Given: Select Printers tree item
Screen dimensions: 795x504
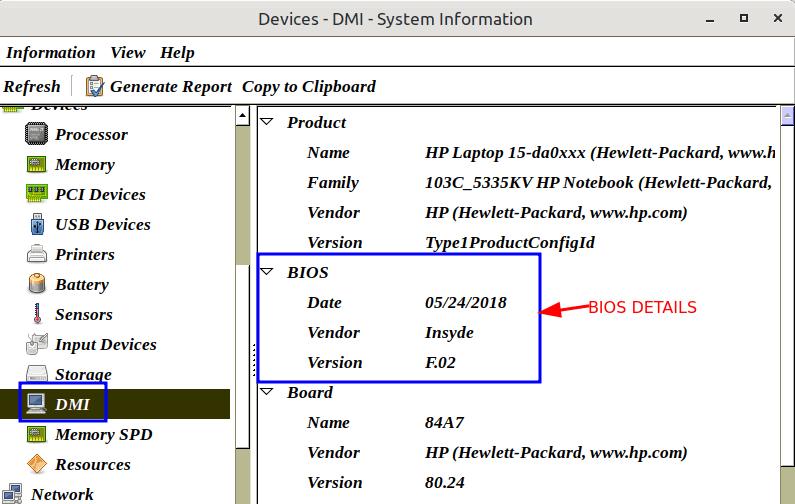Looking at the screenshot, I should [85, 255].
